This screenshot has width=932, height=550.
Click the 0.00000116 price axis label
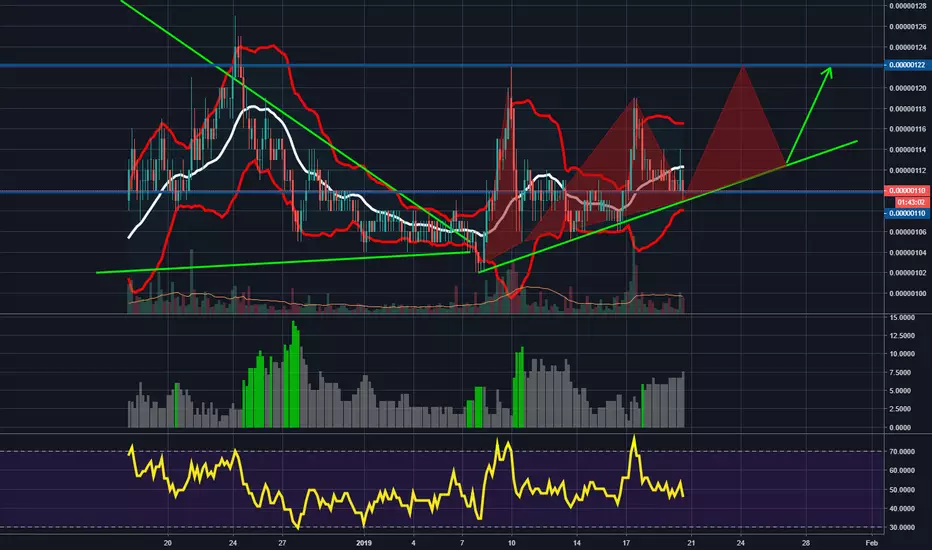(908, 129)
